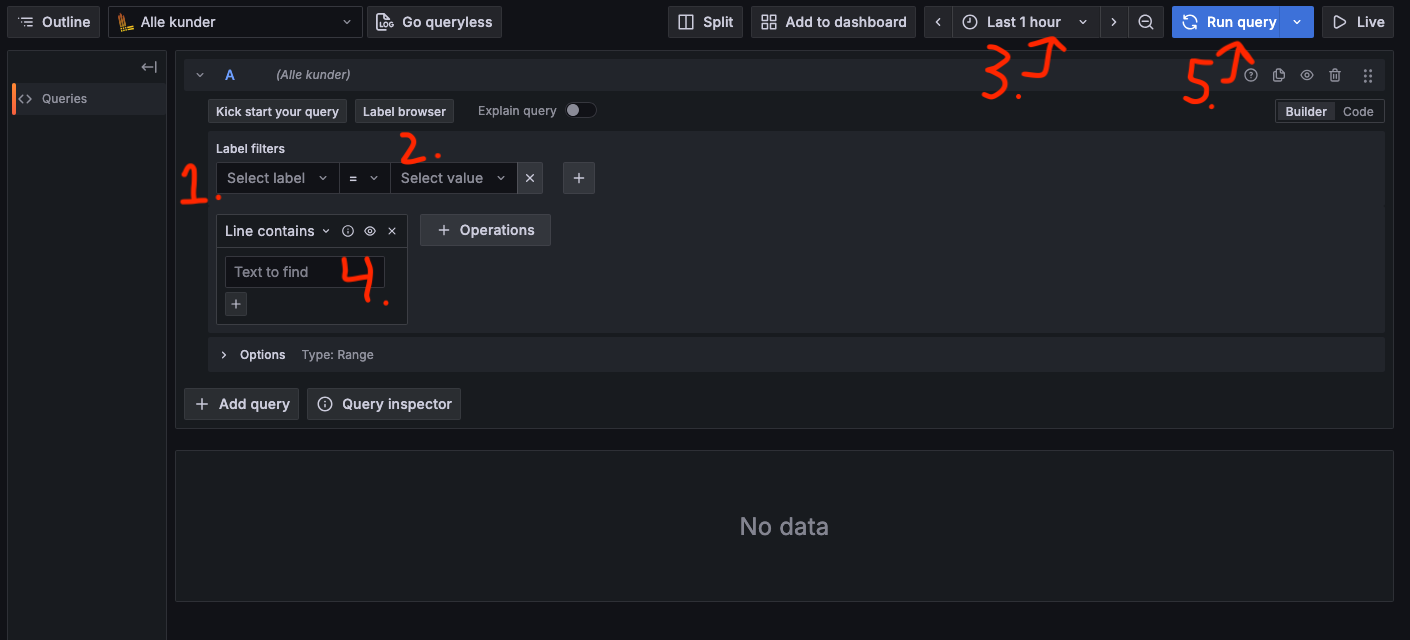The height and width of the screenshot is (640, 1410).
Task: Toggle visibility of query A eye icon
Action: point(1307,75)
